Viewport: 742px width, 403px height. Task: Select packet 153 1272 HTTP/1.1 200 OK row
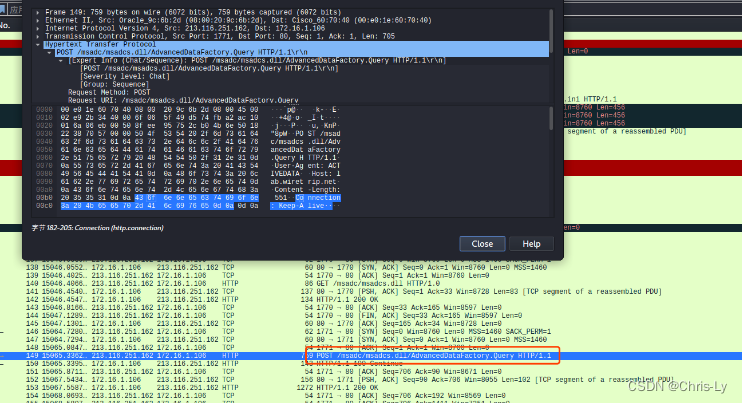[x=371, y=388]
